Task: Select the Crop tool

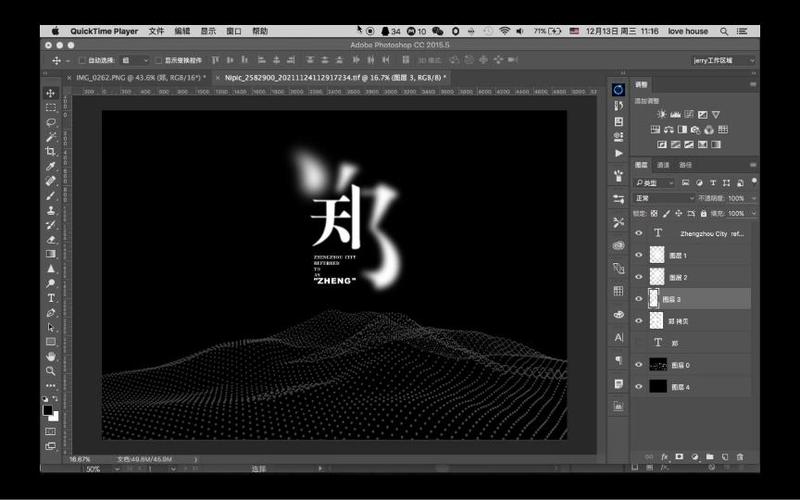Action: [x=51, y=152]
